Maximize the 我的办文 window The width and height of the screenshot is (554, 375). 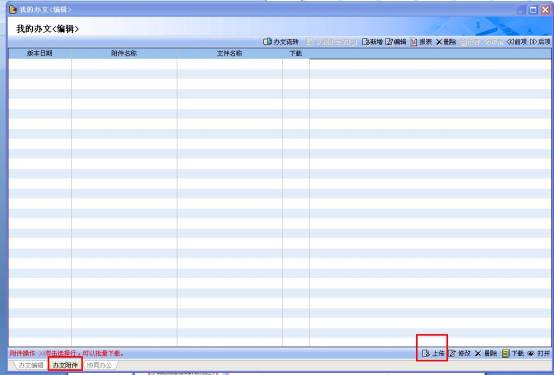coord(533,10)
